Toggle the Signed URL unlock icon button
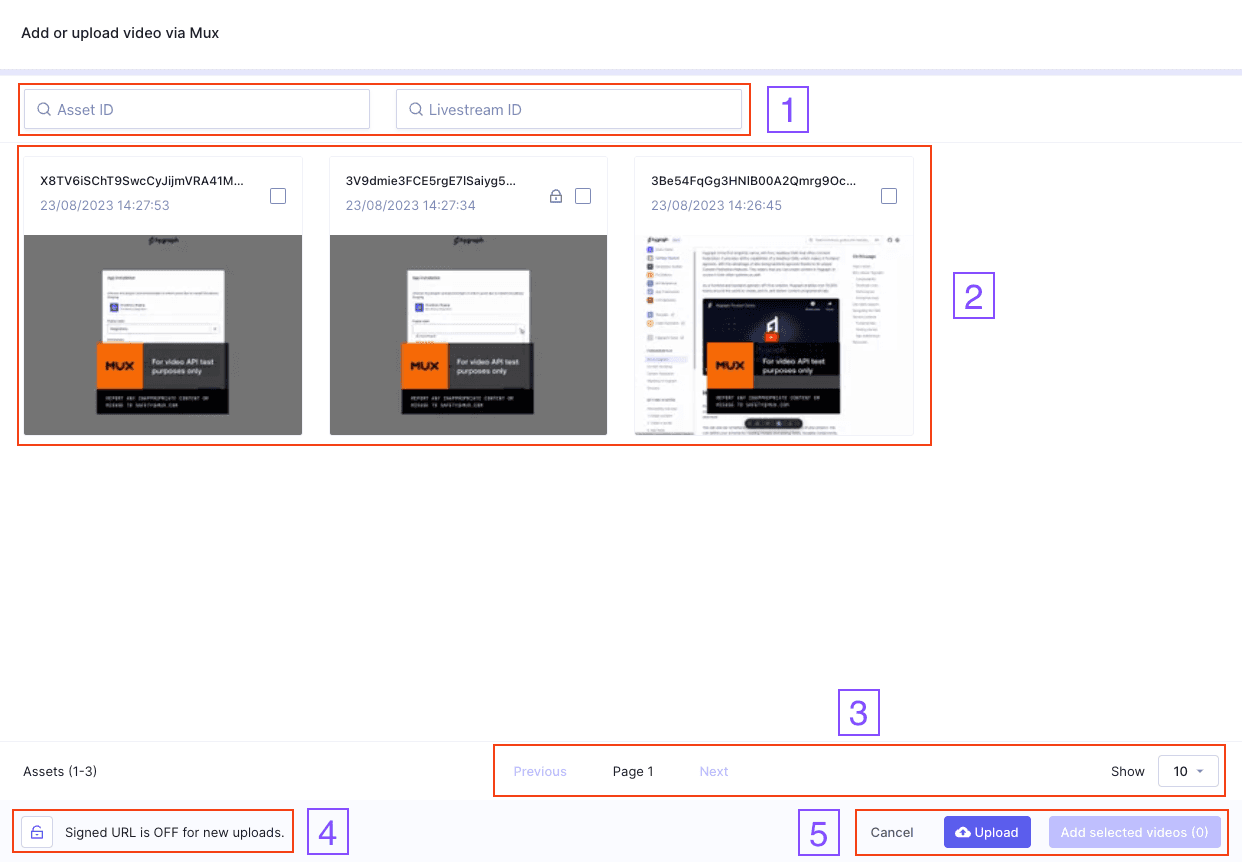 click(x=37, y=832)
